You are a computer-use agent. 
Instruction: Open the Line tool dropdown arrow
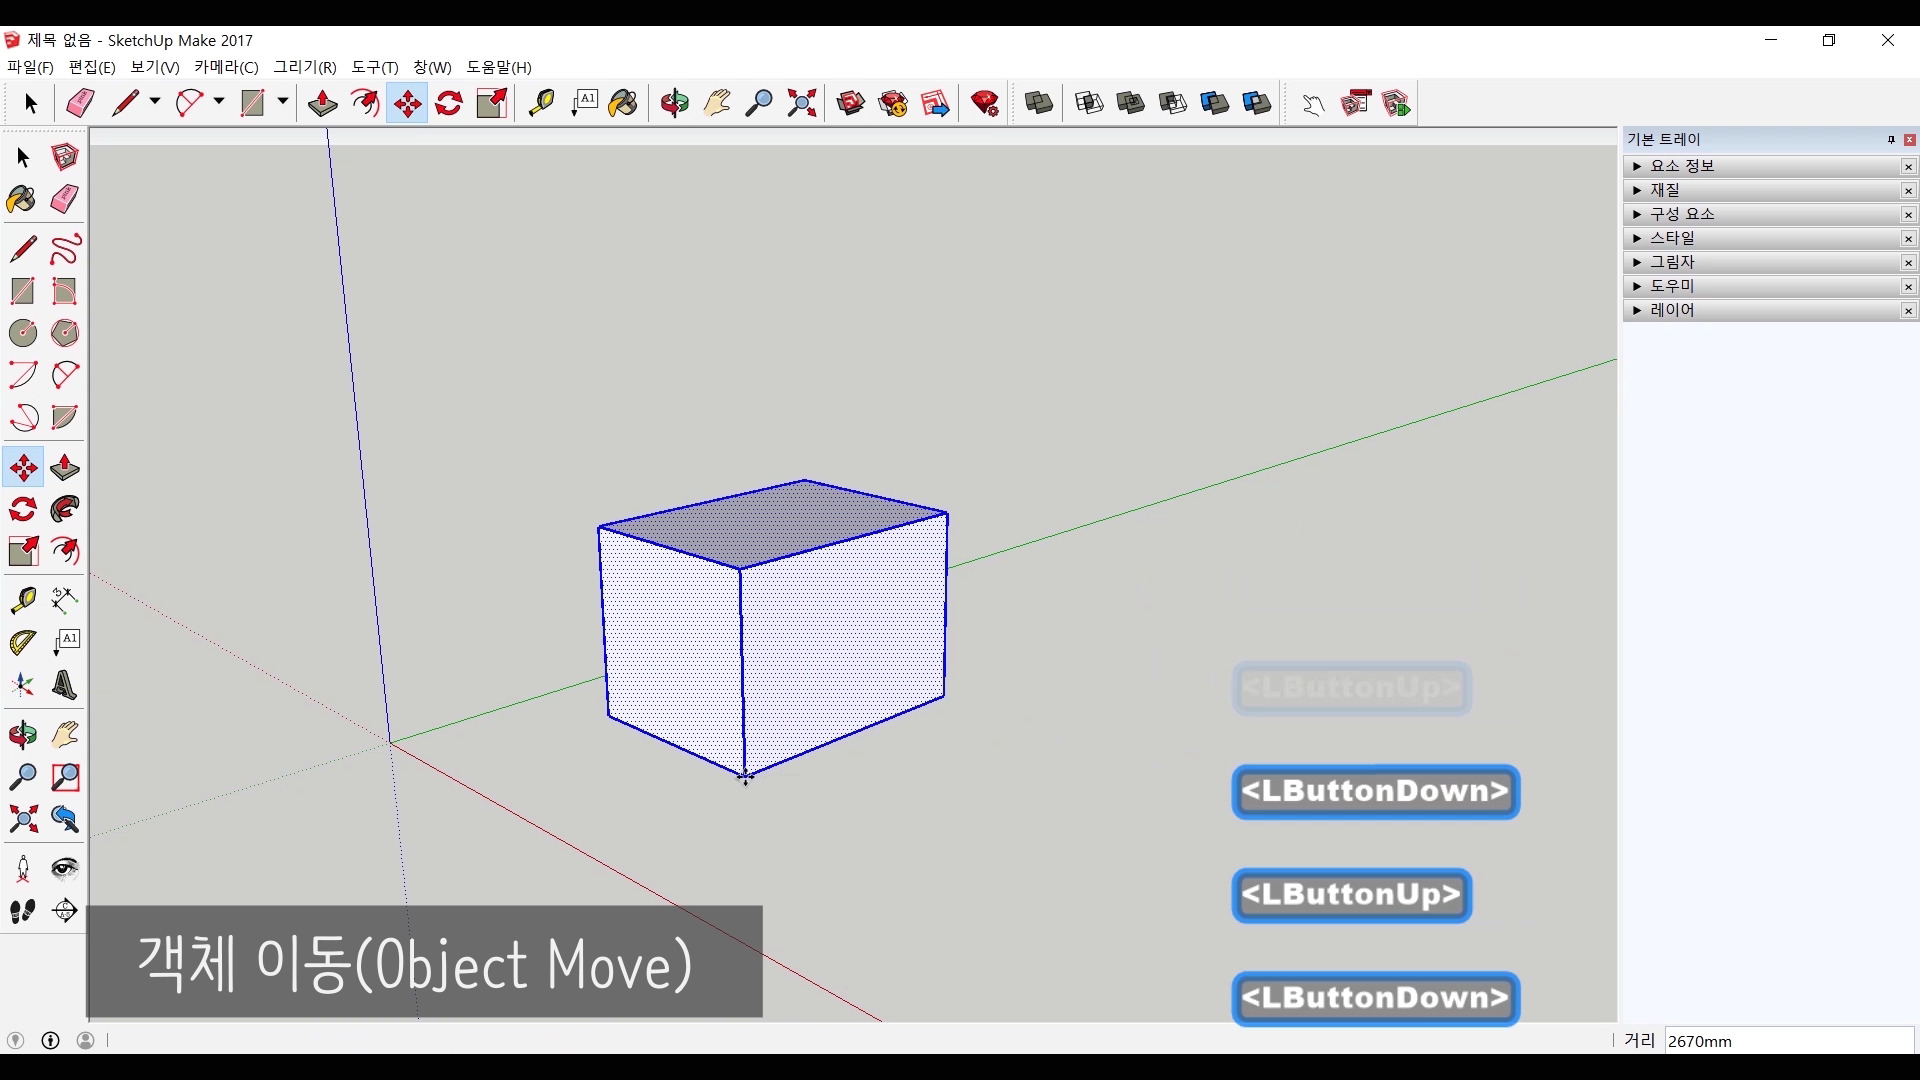click(155, 102)
